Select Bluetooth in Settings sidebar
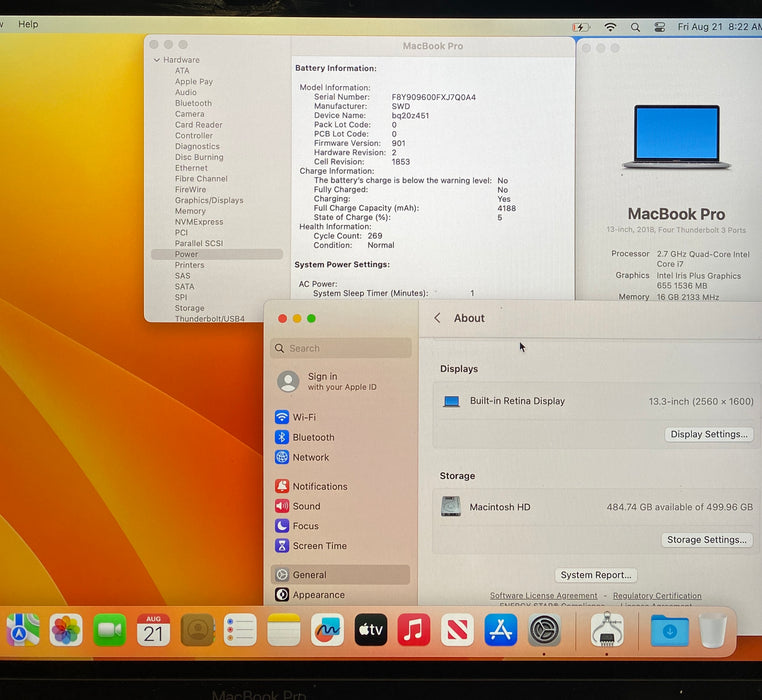Image resolution: width=762 pixels, height=700 pixels. point(304,437)
